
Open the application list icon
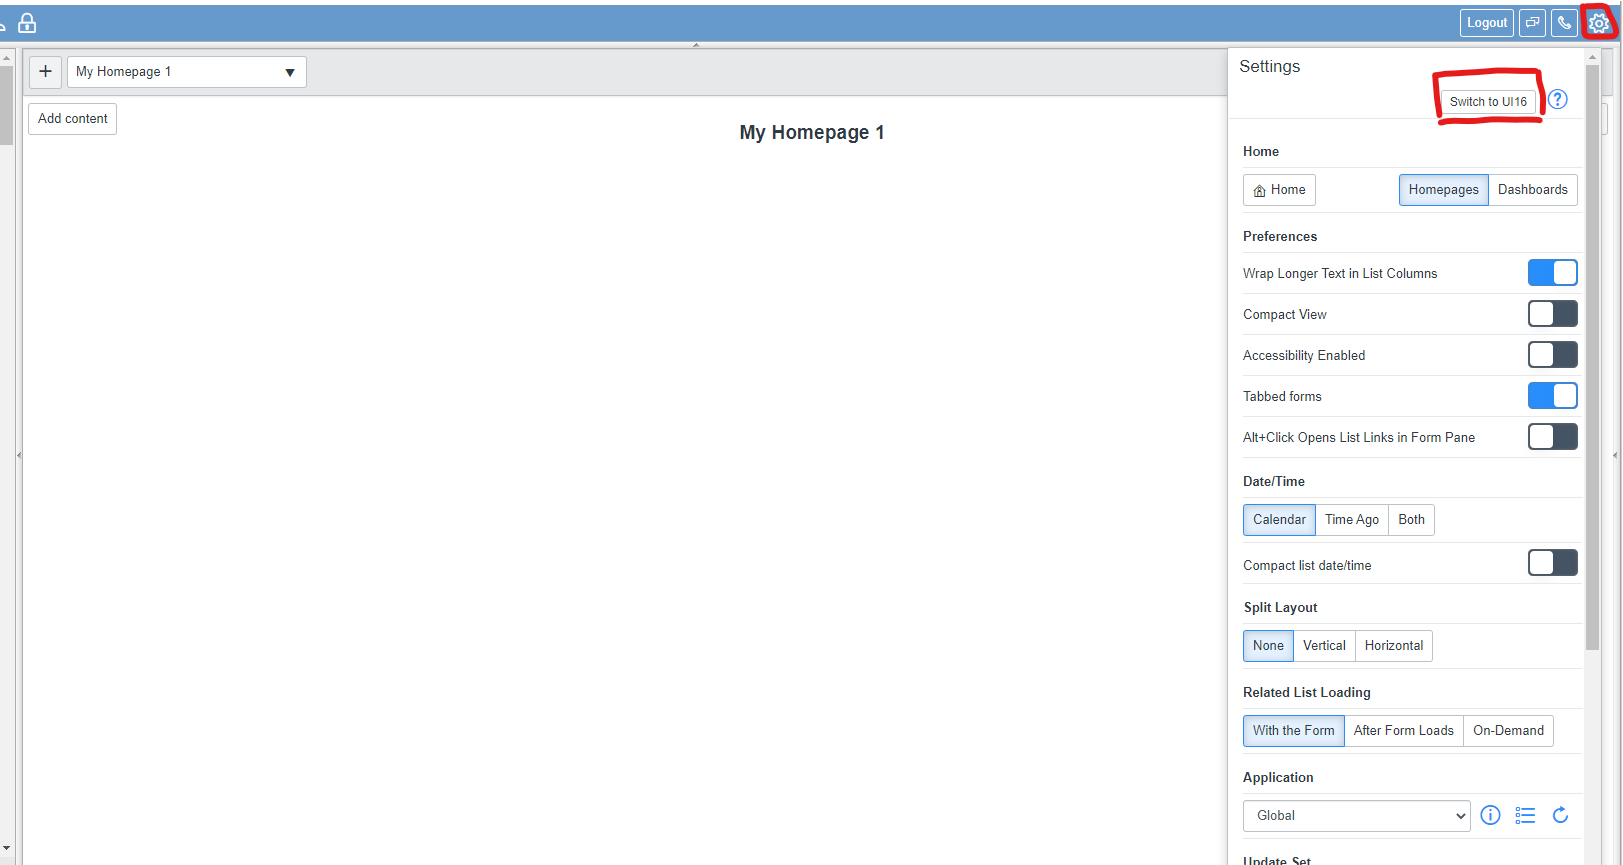[x=1525, y=815]
